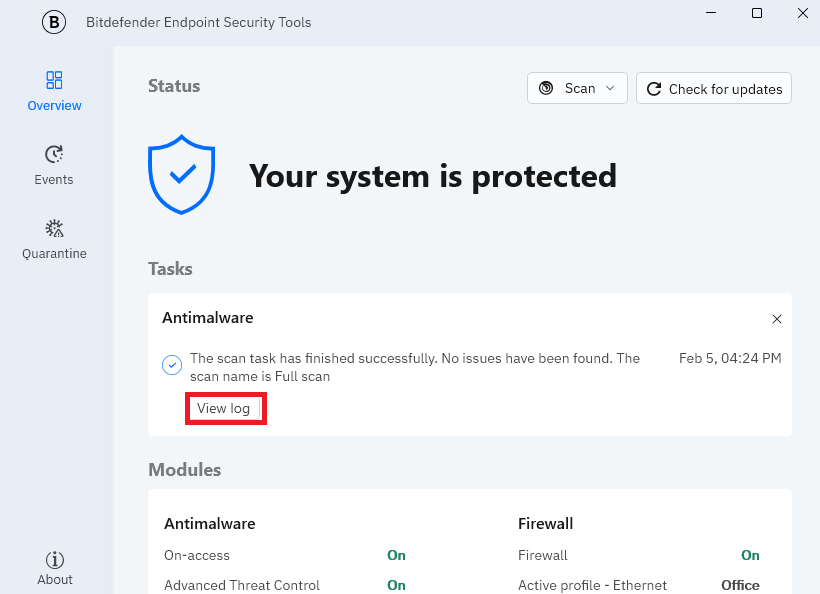
Task: Click Advanced Threat Control On status
Action: [x=396, y=585]
